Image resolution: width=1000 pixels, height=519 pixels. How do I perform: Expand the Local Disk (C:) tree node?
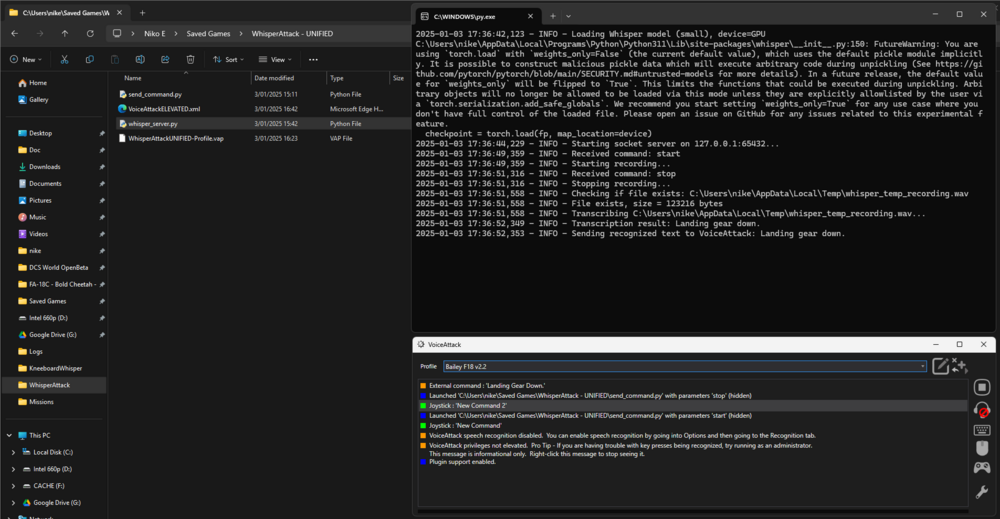point(12,452)
